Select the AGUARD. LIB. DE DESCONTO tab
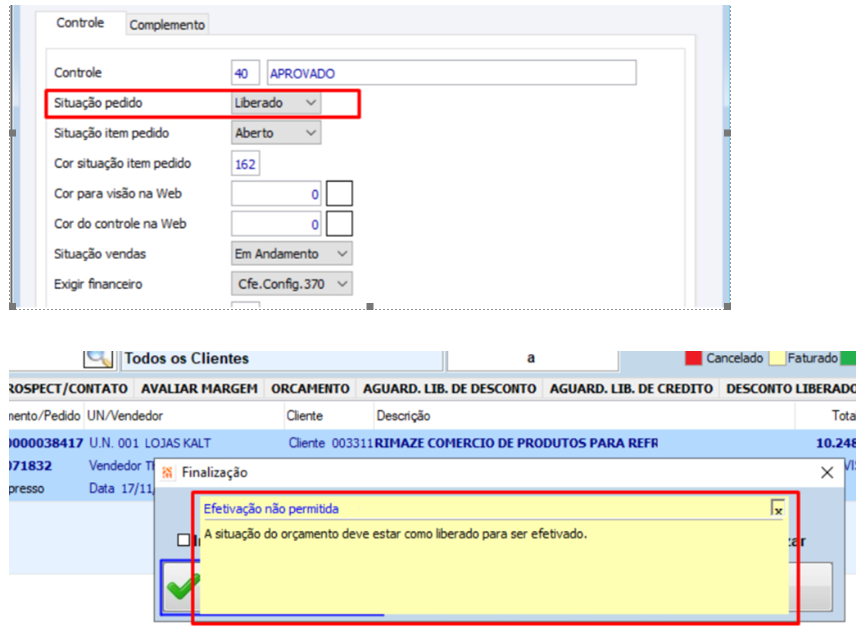The image size is (865, 635). tap(450, 389)
